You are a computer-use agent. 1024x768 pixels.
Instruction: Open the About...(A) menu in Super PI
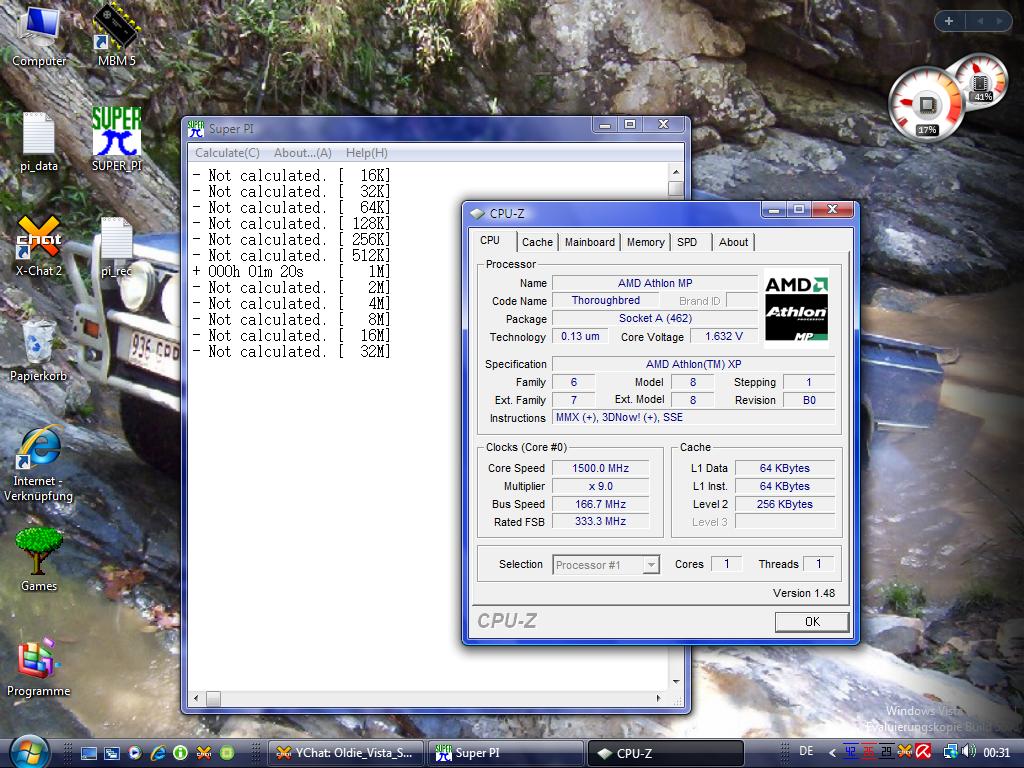[302, 153]
